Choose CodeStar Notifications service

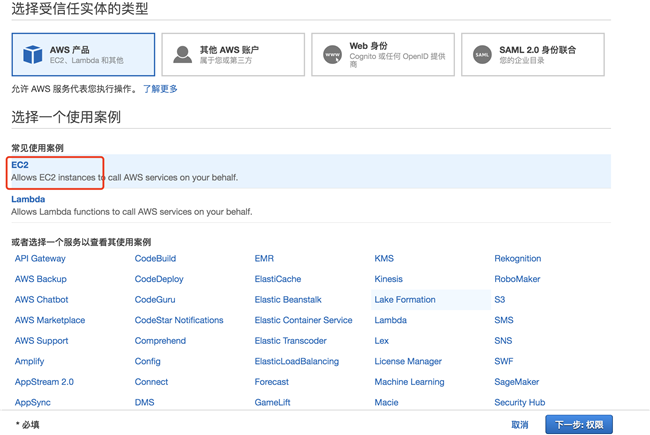click(x=179, y=320)
